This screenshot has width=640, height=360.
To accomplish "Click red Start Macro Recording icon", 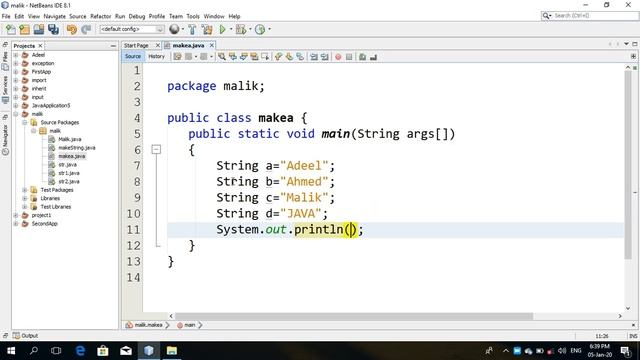I will (x=338, y=57).
